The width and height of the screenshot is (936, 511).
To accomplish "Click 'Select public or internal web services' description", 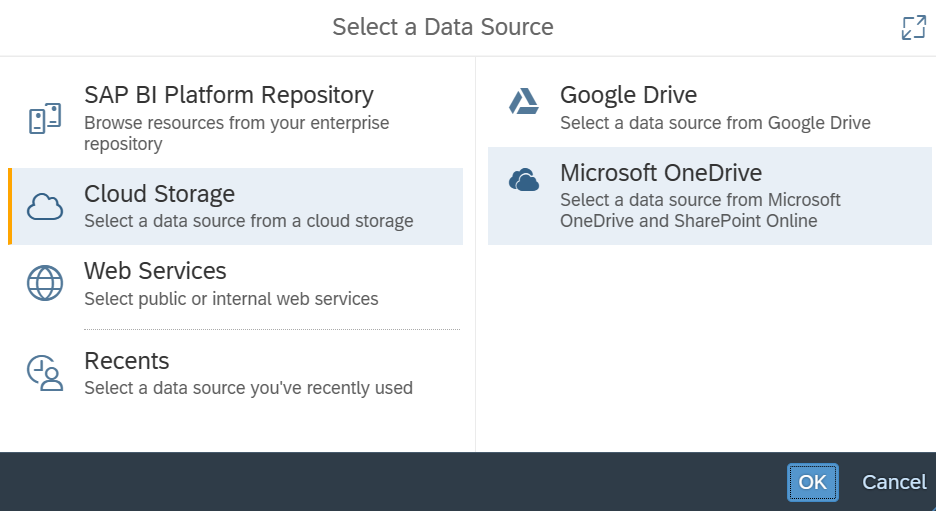I will pyautogui.click(x=231, y=298).
